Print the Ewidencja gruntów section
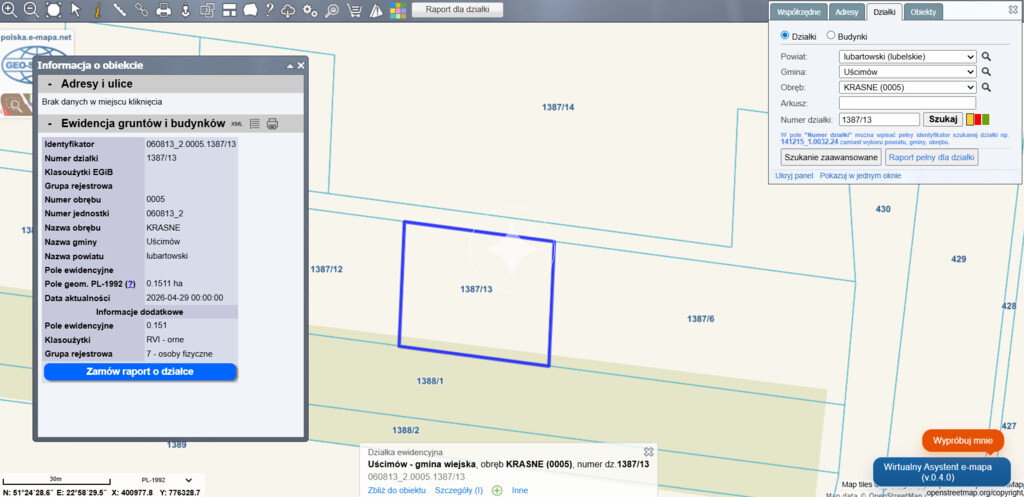 click(272, 124)
